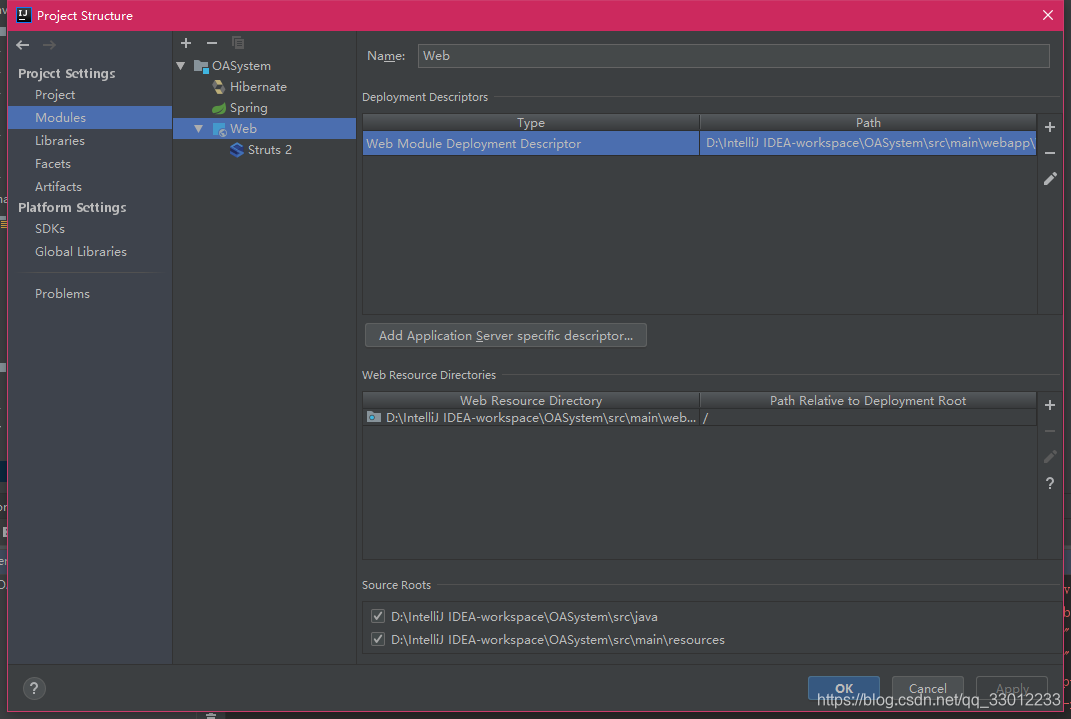Collapse the OASystem module tree node
Screen dimensions: 1071x719
tap(181, 66)
